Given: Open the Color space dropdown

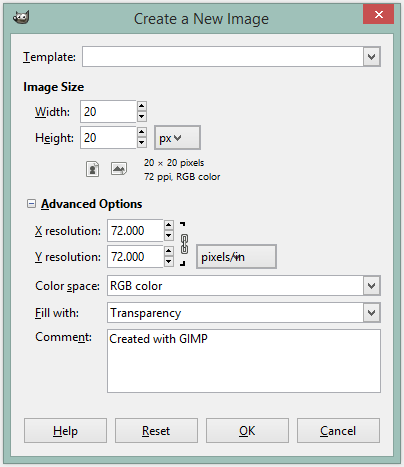Looking at the screenshot, I should pyautogui.click(x=372, y=286).
